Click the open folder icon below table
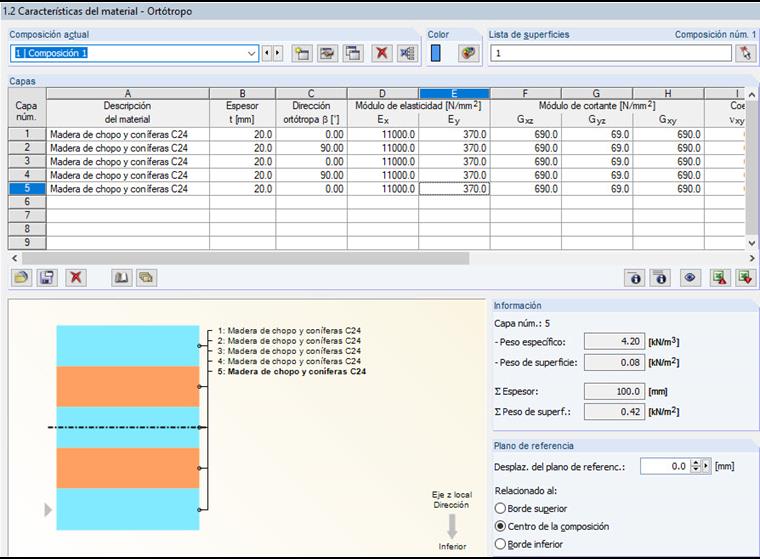 point(21,277)
